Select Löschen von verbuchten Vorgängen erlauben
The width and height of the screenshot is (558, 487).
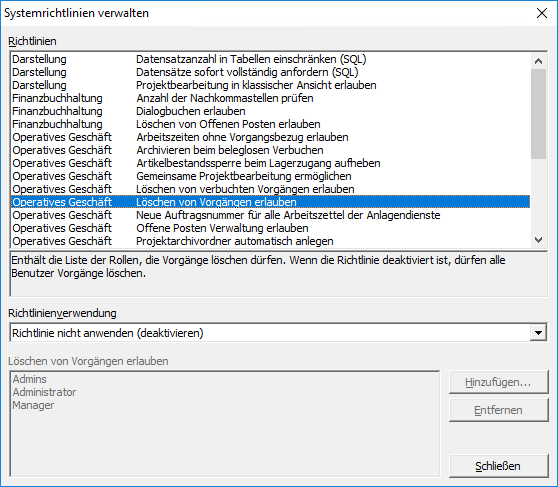pyautogui.click(x=270, y=189)
